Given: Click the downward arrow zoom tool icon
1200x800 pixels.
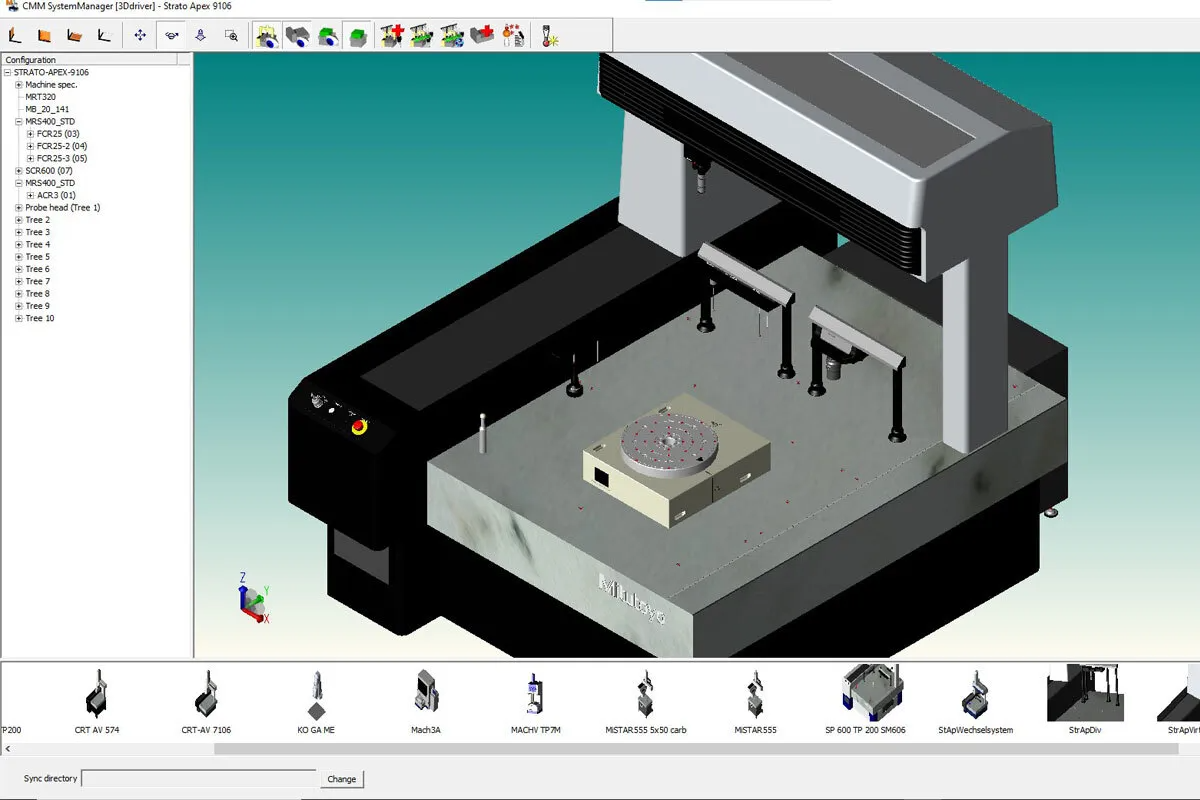Looking at the screenshot, I should (x=200, y=36).
